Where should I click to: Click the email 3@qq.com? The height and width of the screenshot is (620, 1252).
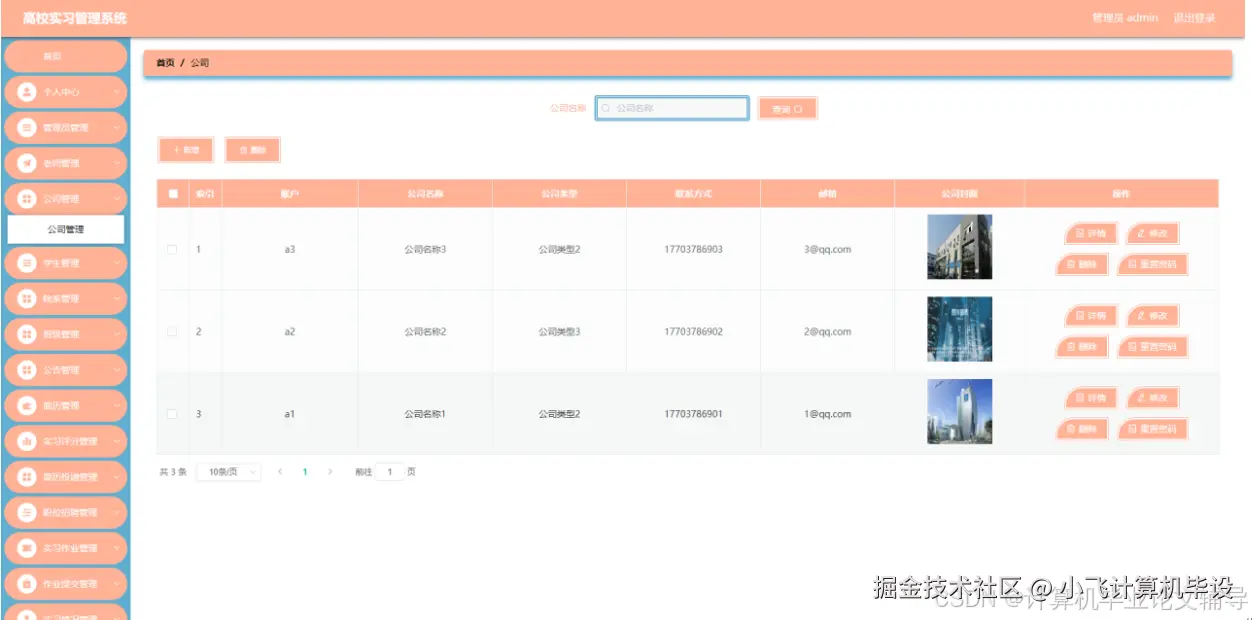[827, 249]
